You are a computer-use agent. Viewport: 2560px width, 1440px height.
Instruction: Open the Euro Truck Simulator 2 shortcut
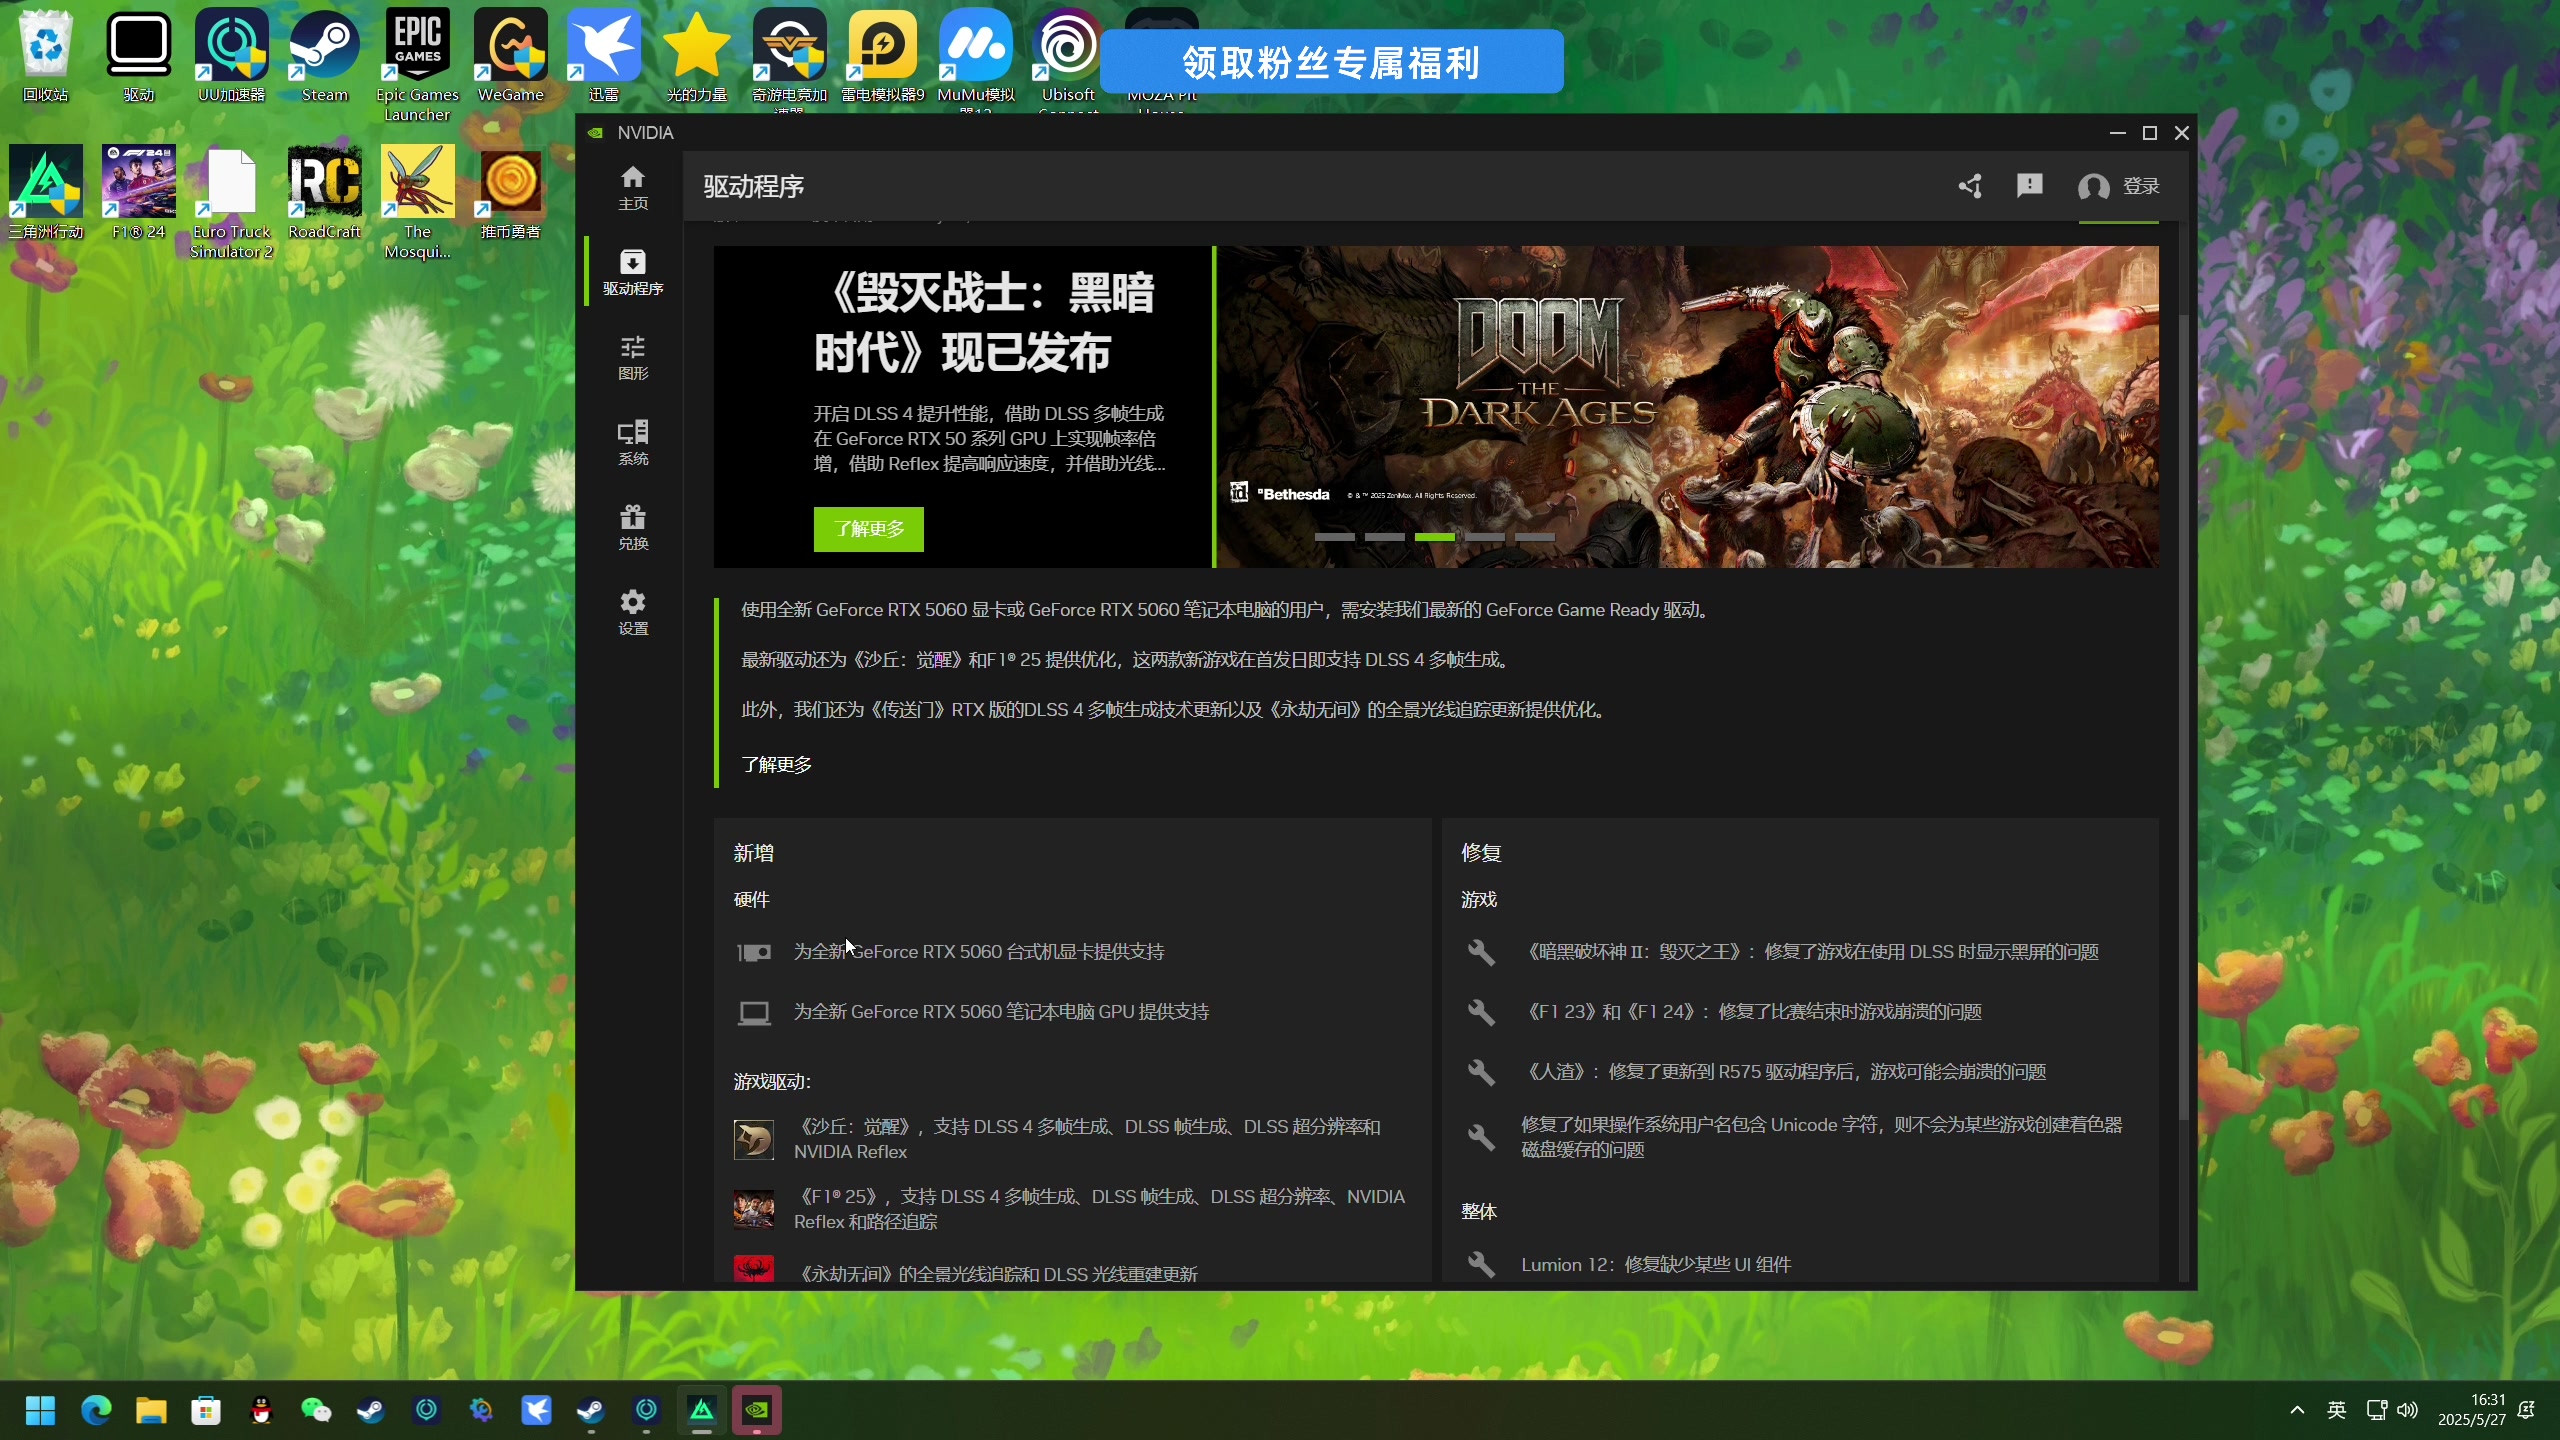coord(232,203)
